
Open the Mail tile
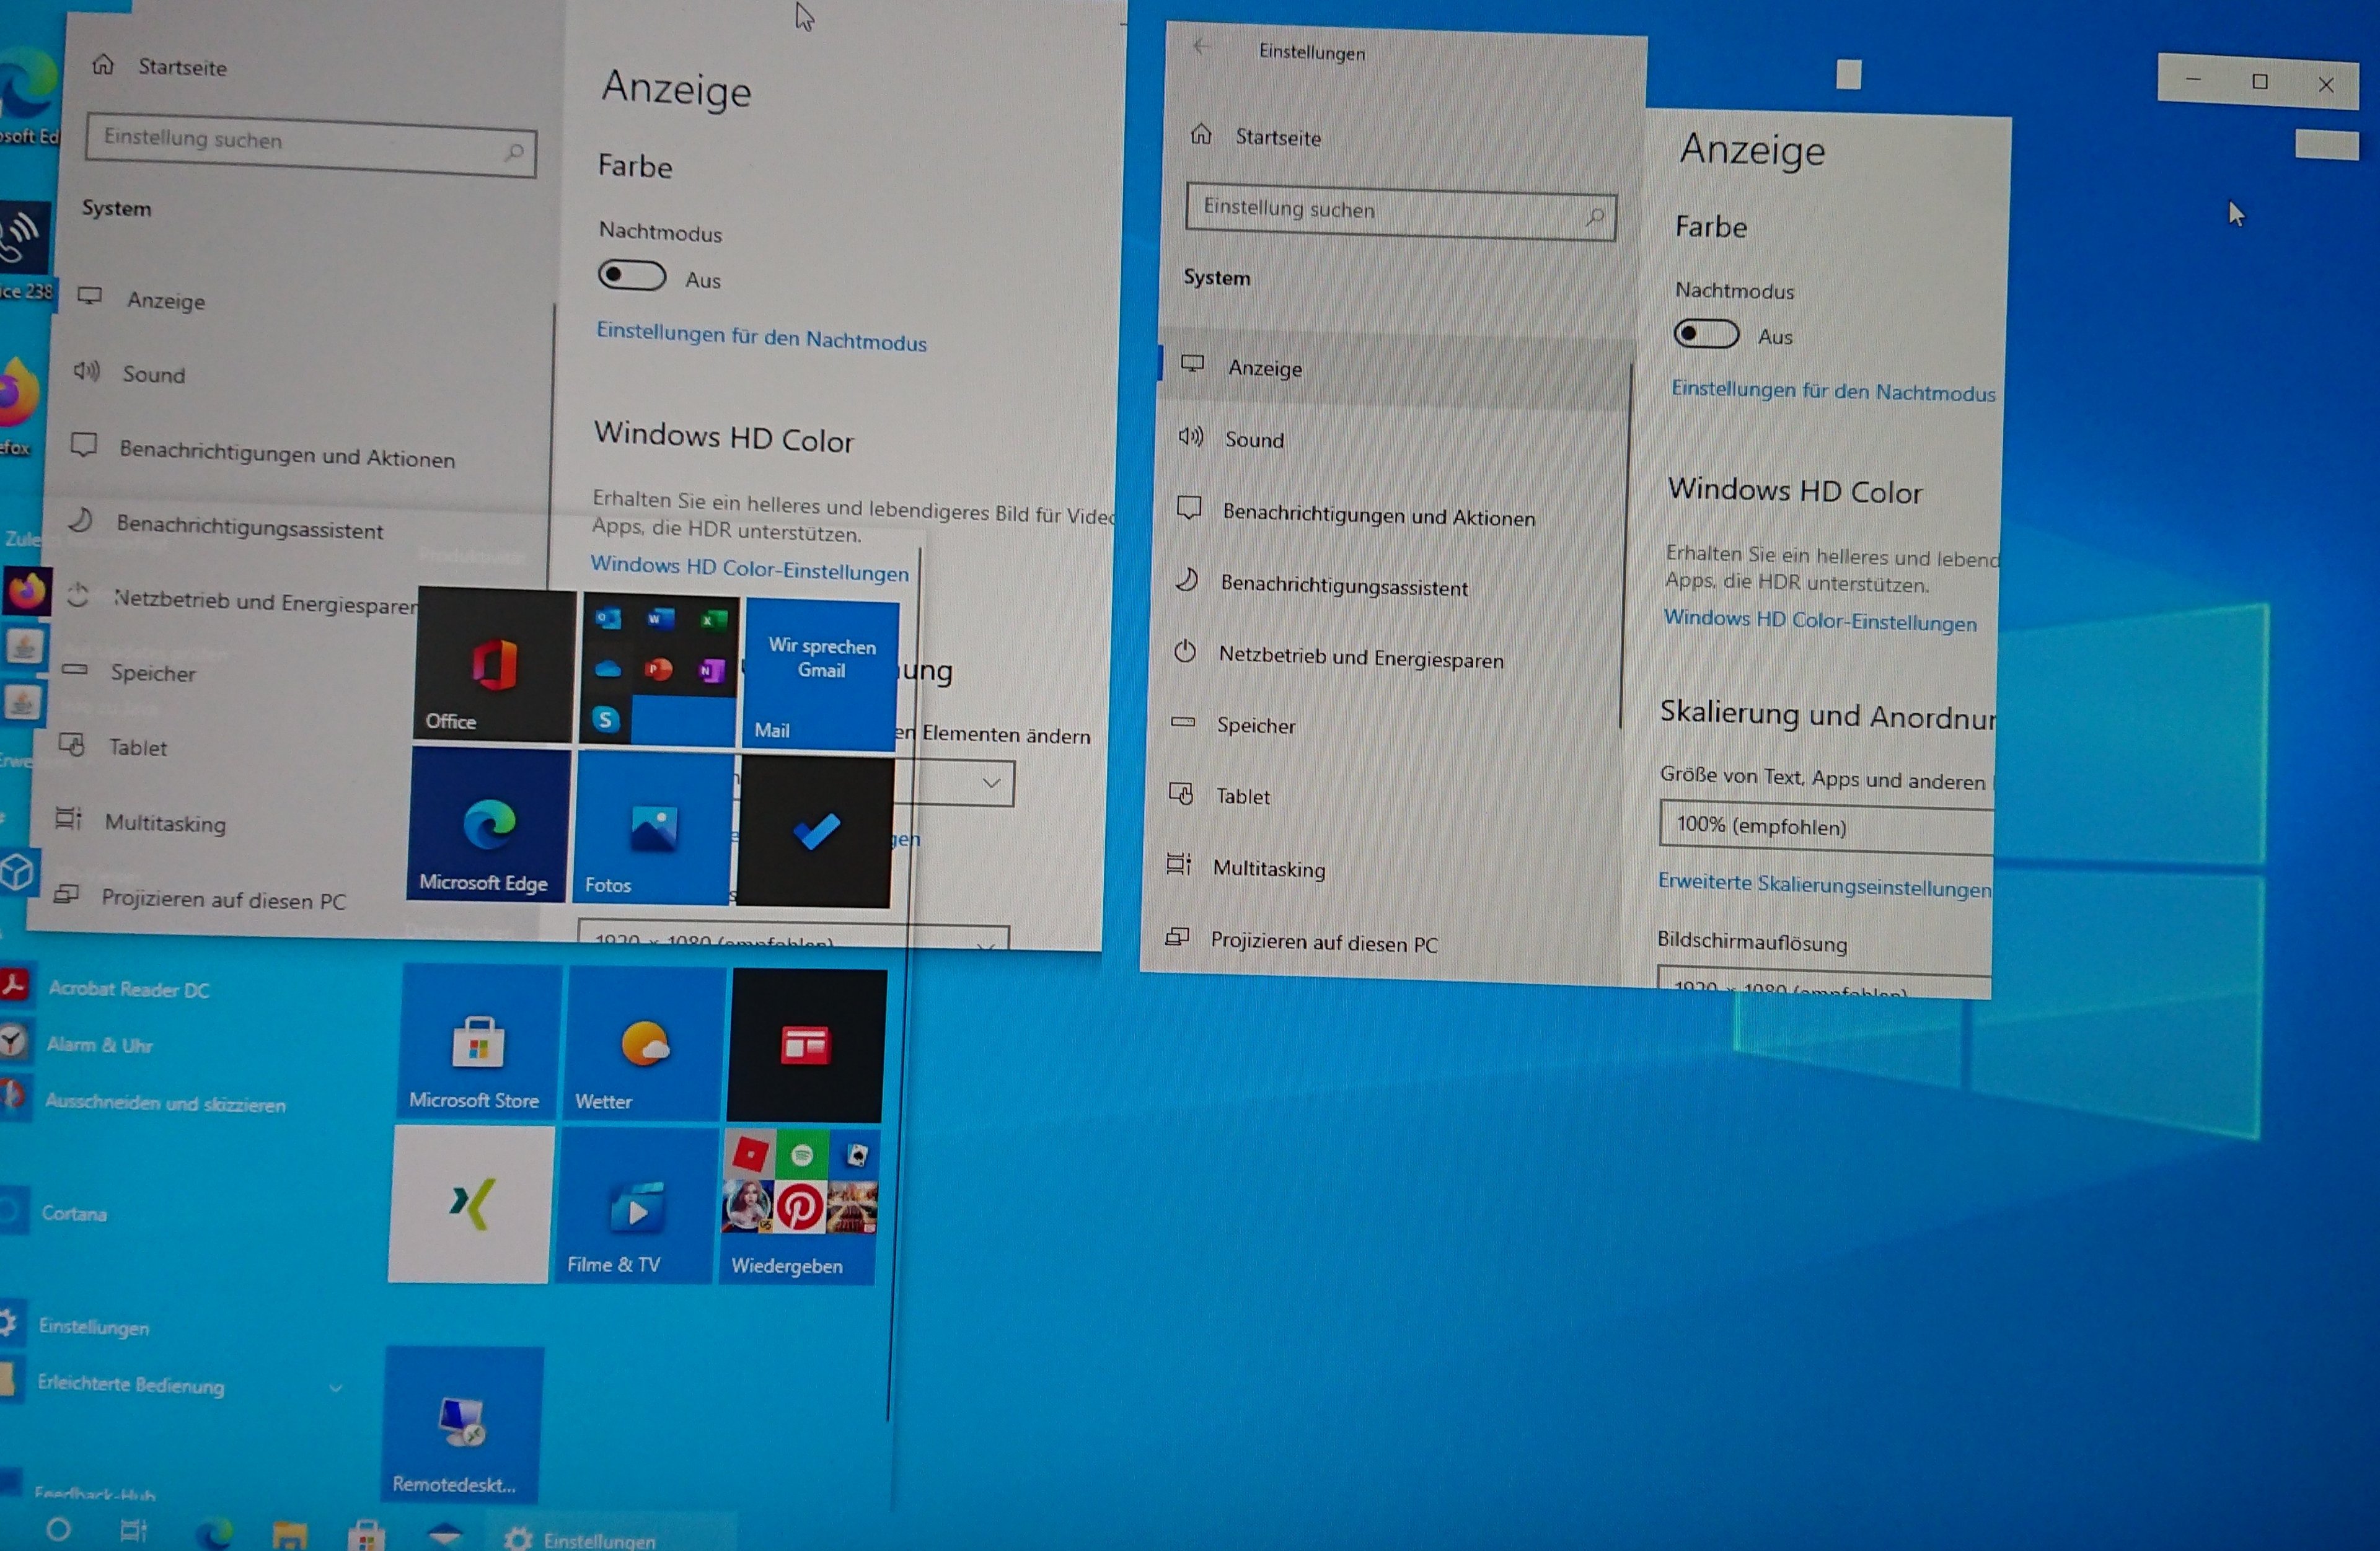click(x=820, y=676)
